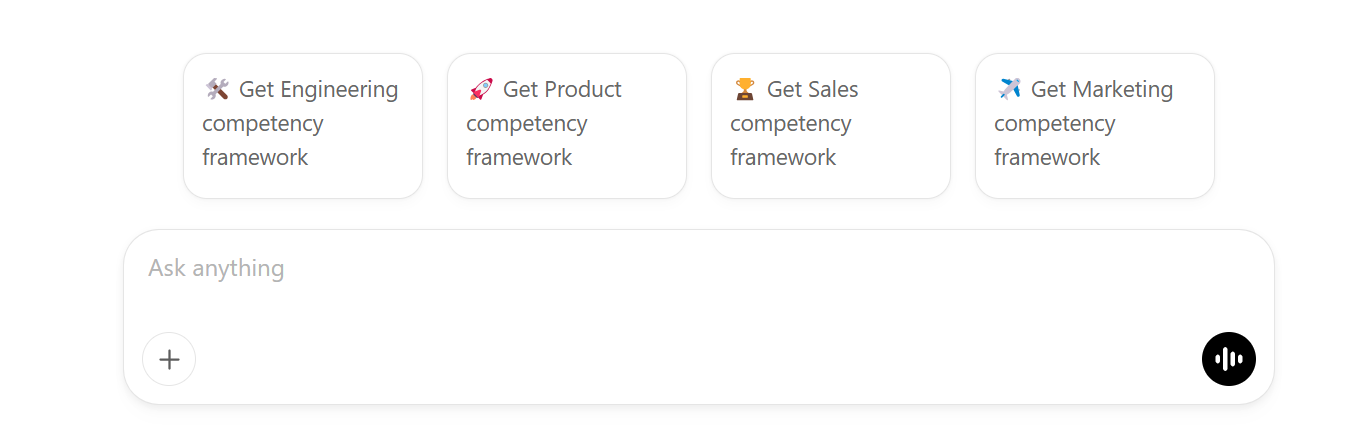Select the Get Engineering competency framework suggestion

coord(302,126)
